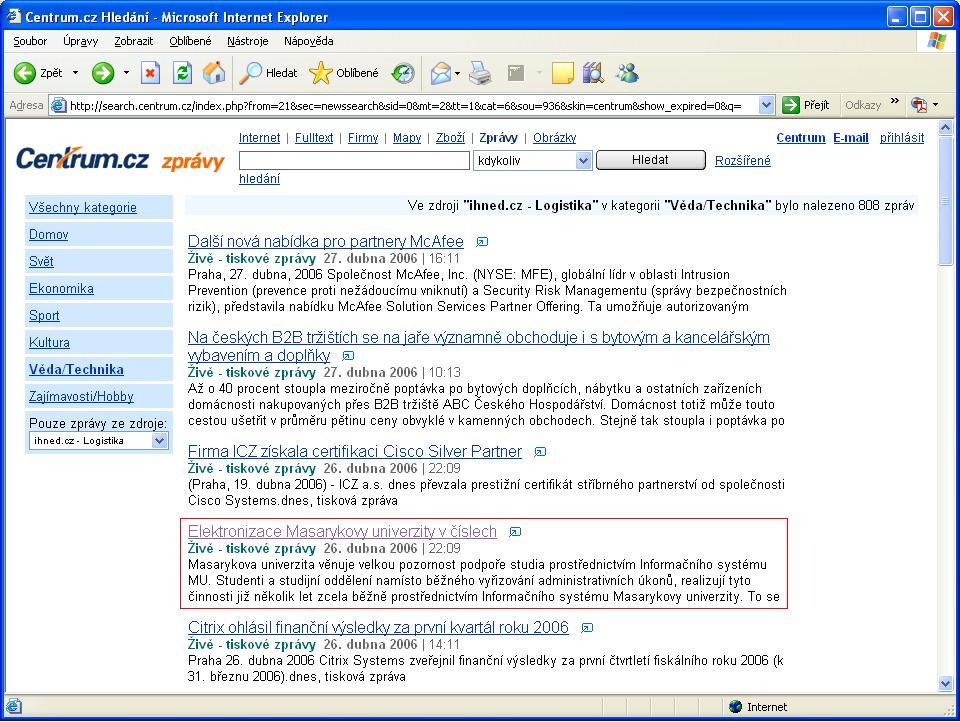960x722 pixels.
Task: Select the Všechny kategorie category link
Action: click(83, 208)
